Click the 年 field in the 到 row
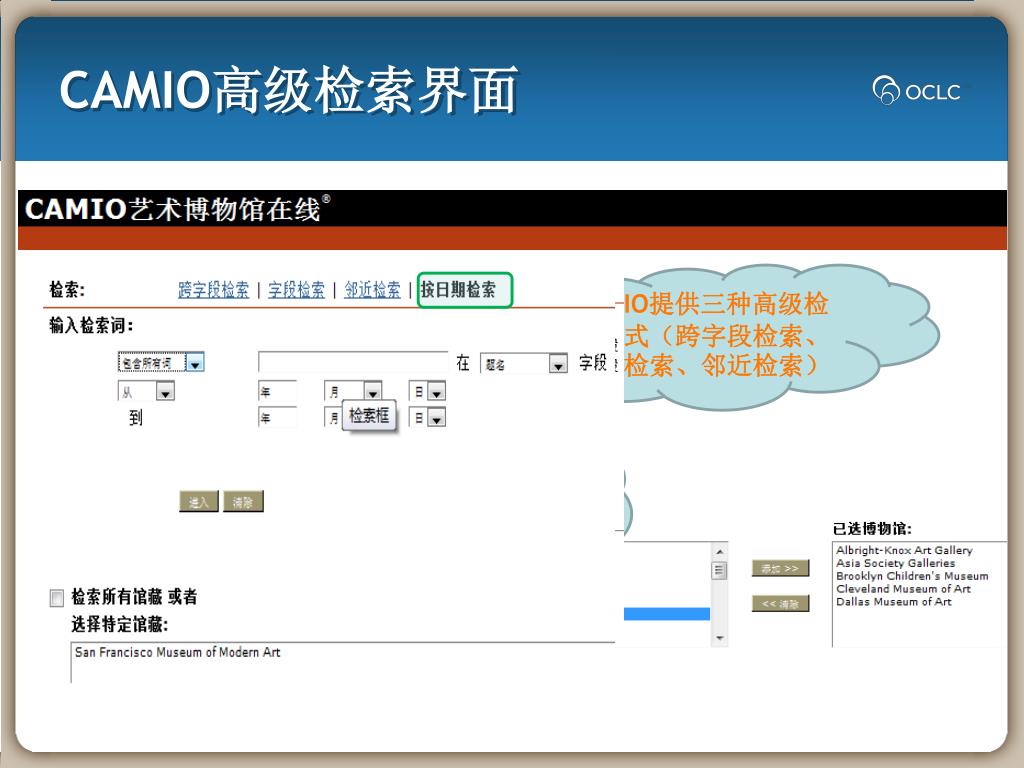The width and height of the screenshot is (1024, 768). [277, 417]
